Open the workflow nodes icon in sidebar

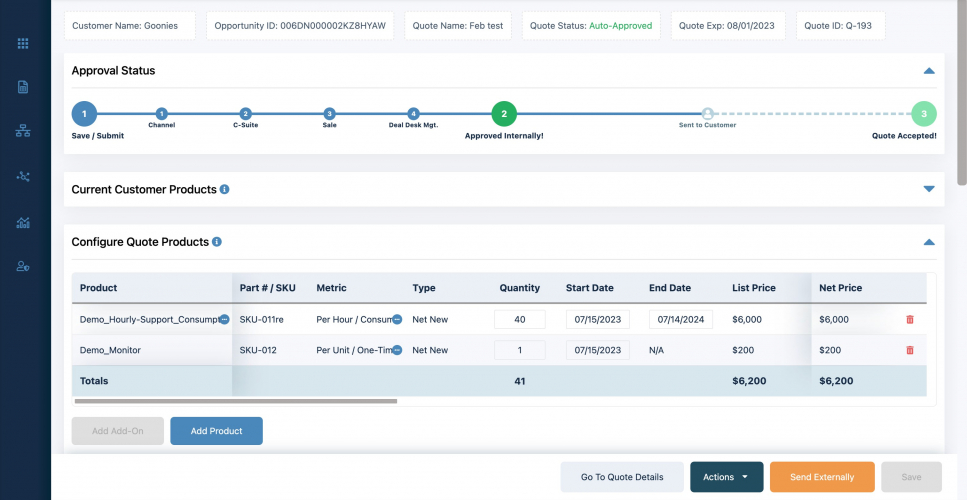23,176
